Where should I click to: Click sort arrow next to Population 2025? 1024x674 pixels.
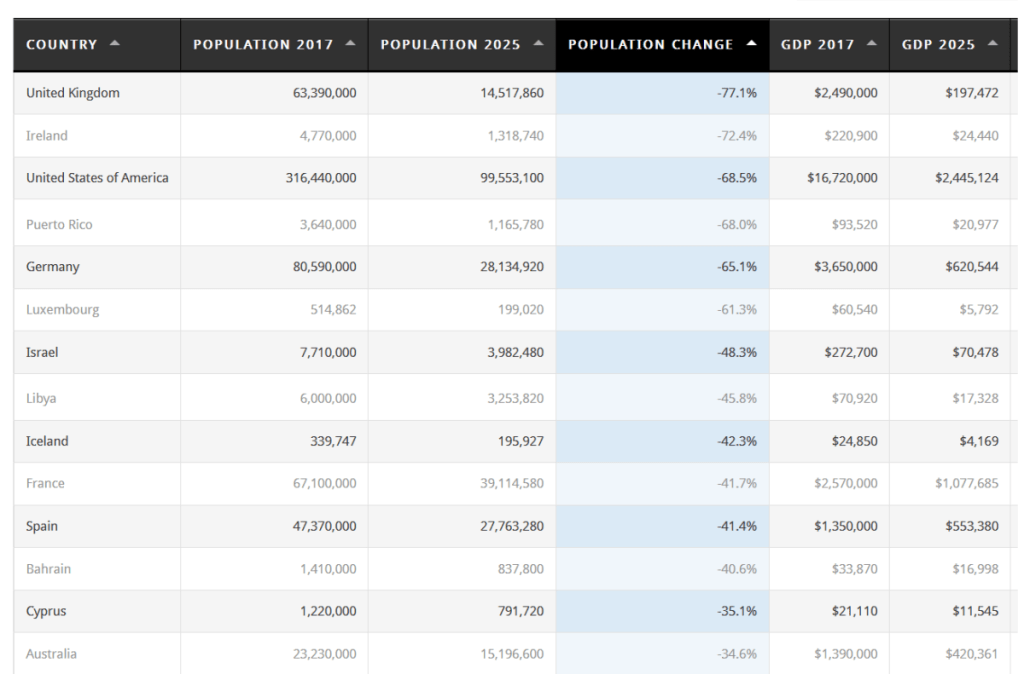point(538,43)
